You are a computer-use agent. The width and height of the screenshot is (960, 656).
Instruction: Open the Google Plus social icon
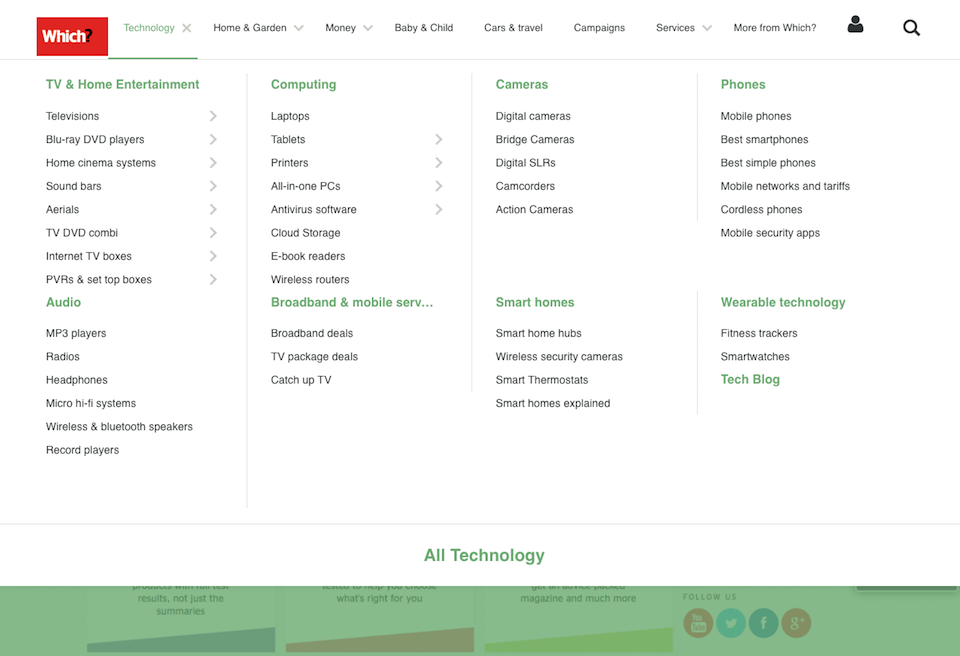[796, 623]
